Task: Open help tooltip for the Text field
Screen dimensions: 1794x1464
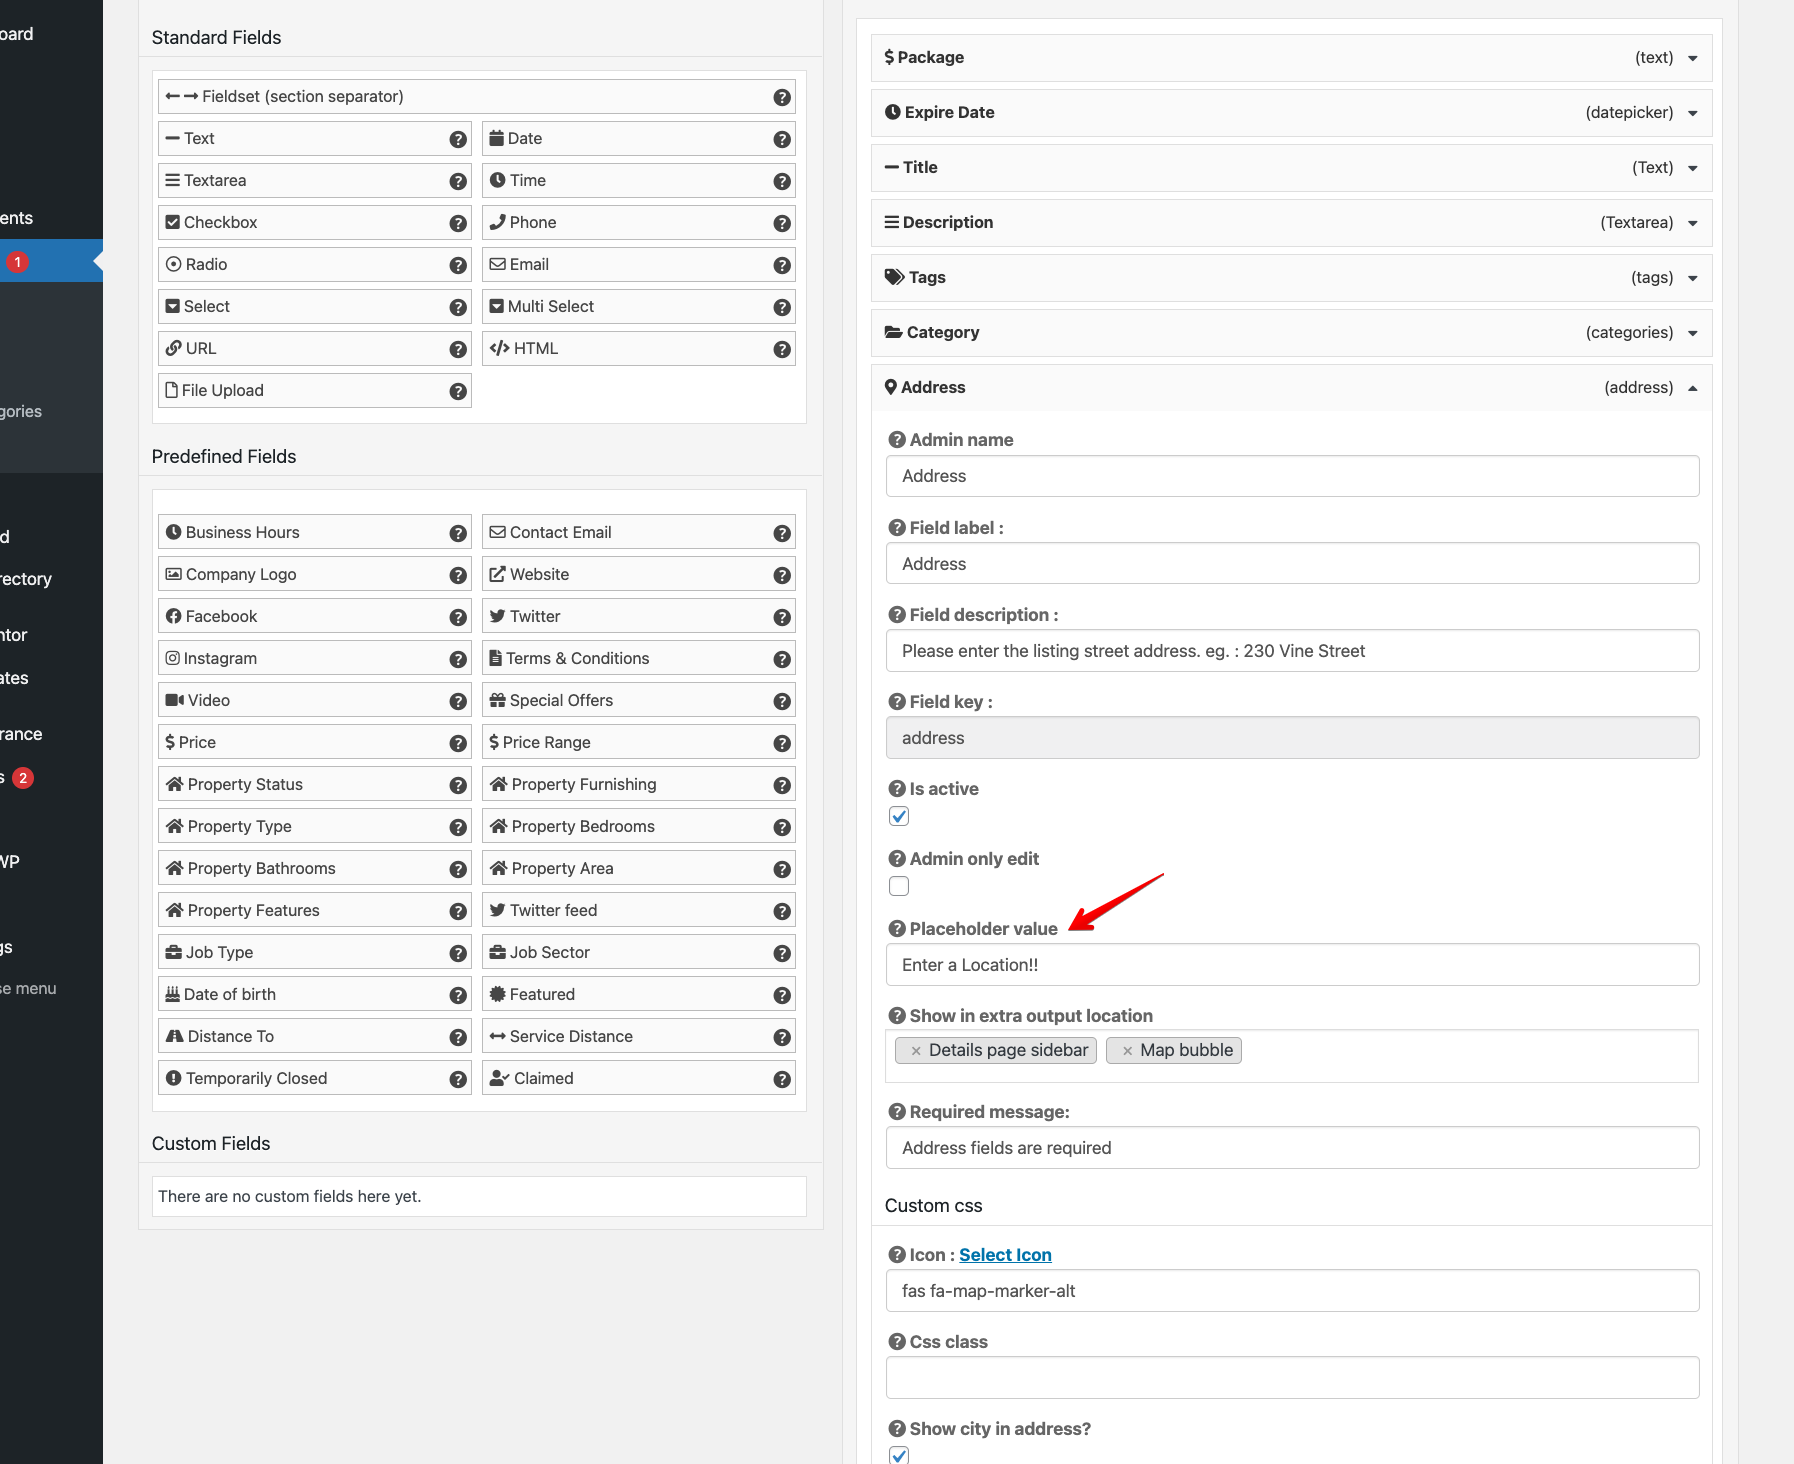Action: (457, 139)
